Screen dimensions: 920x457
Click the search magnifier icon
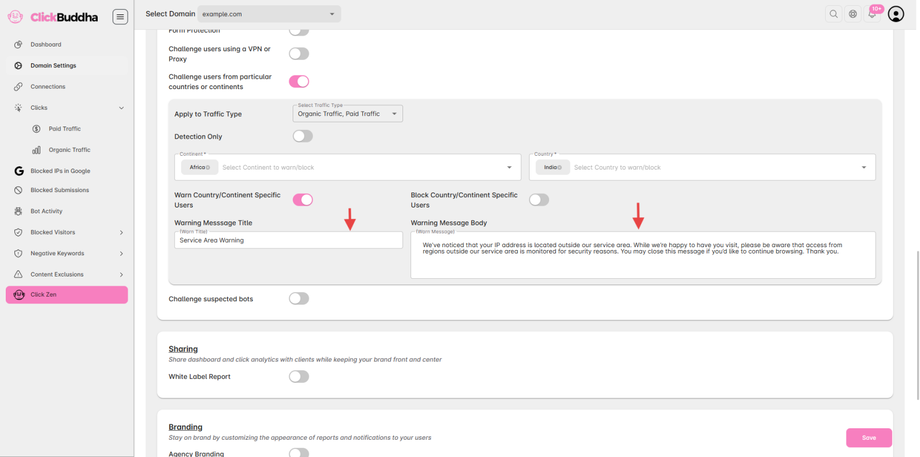click(x=833, y=14)
